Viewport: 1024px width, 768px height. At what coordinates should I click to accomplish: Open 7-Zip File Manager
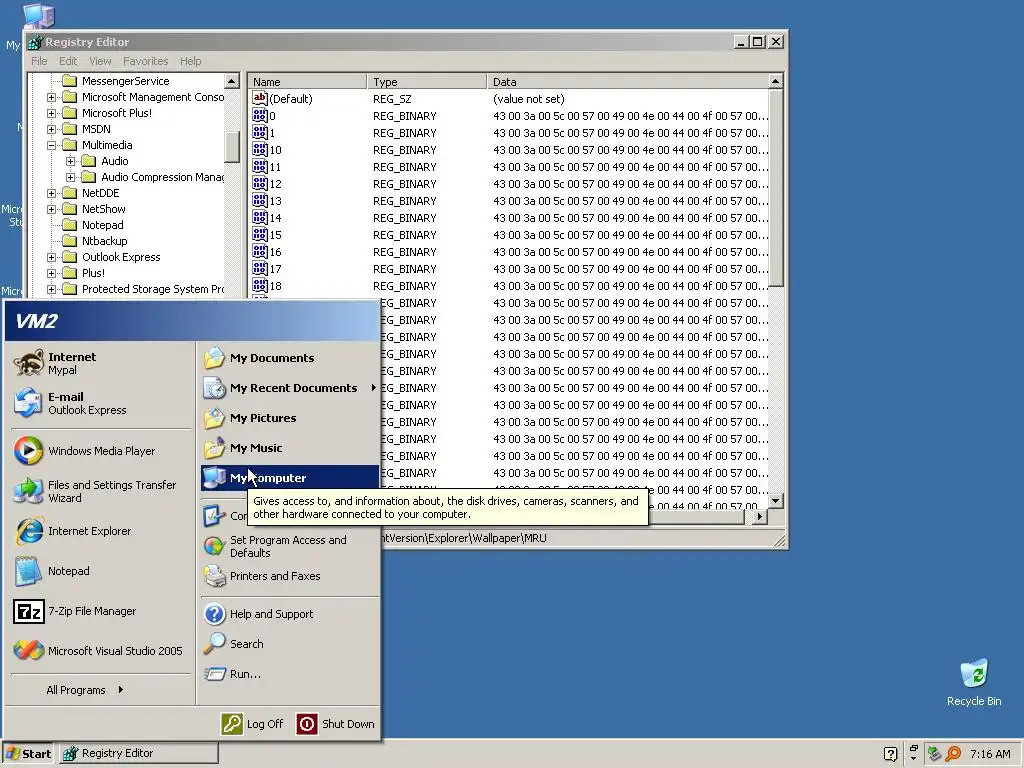click(101, 611)
